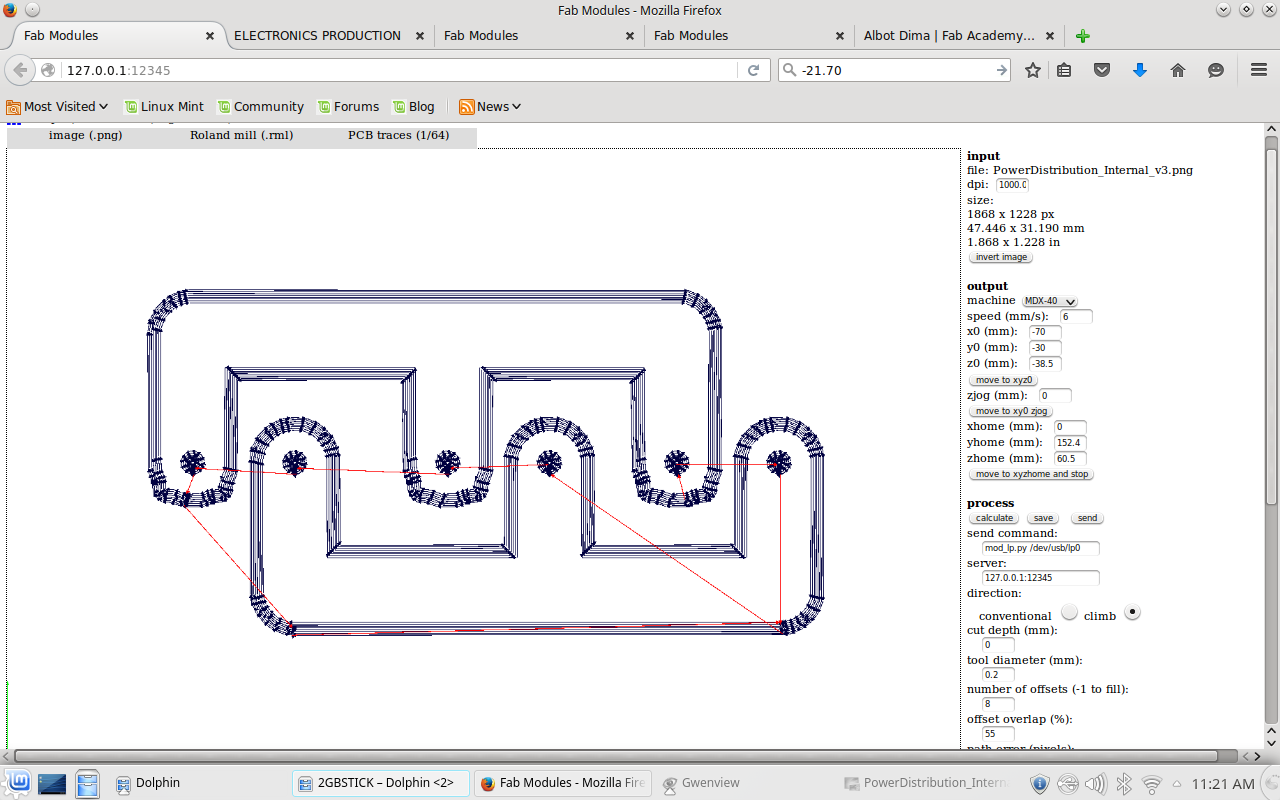
Task: Open the Downloads arrow icon
Action: pos(1139,70)
